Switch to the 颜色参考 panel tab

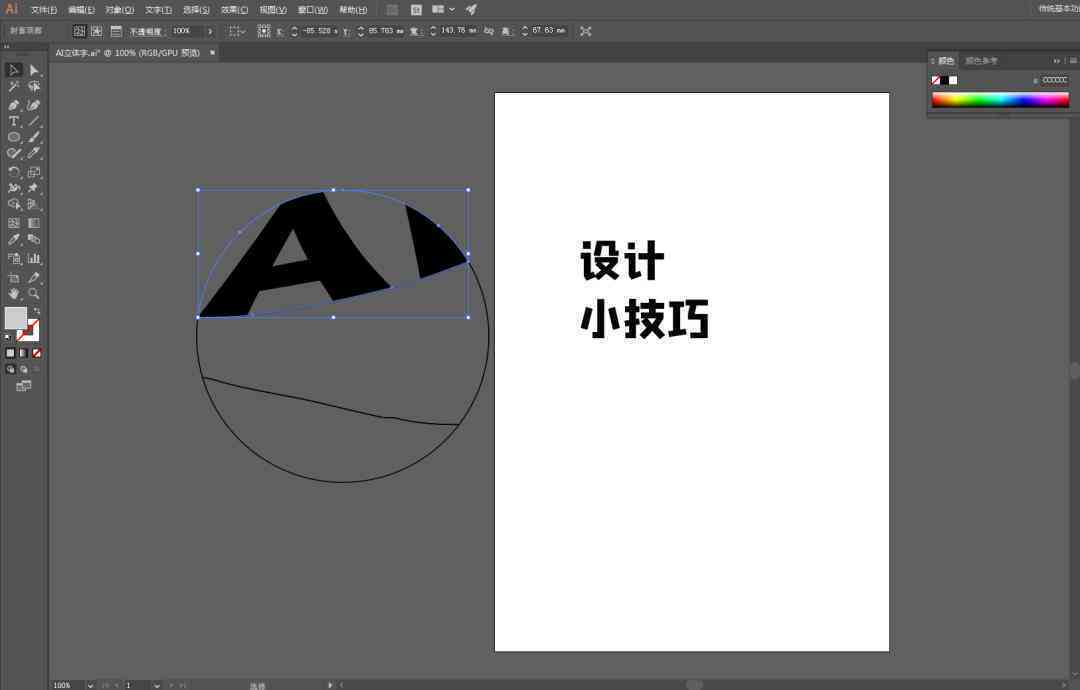pyautogui.click(x=981, y=61)
